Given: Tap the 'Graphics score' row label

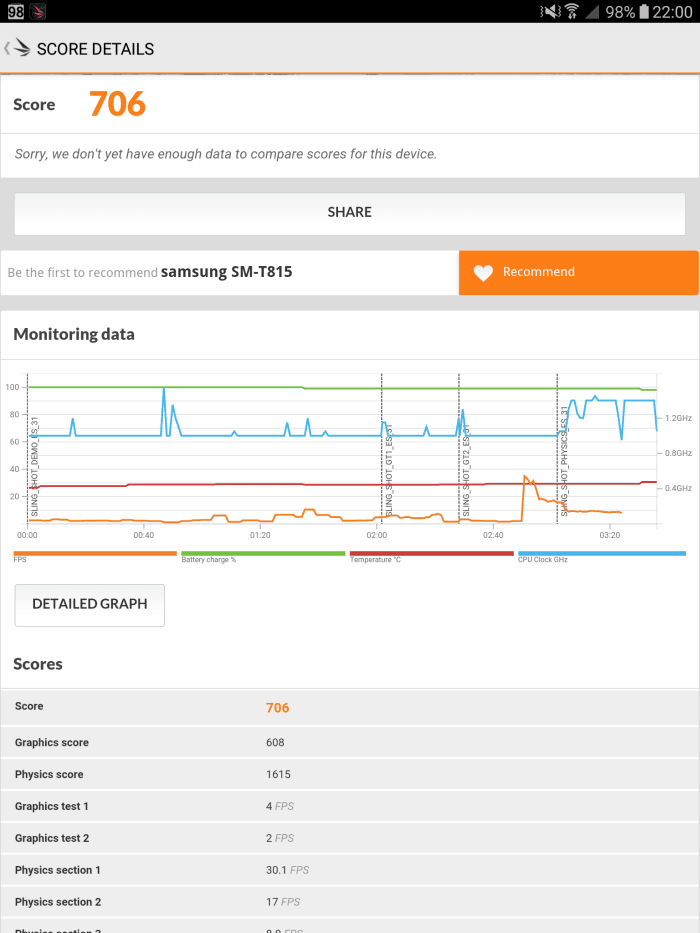Looking at the screenshot, I should (x=52, y=743).
